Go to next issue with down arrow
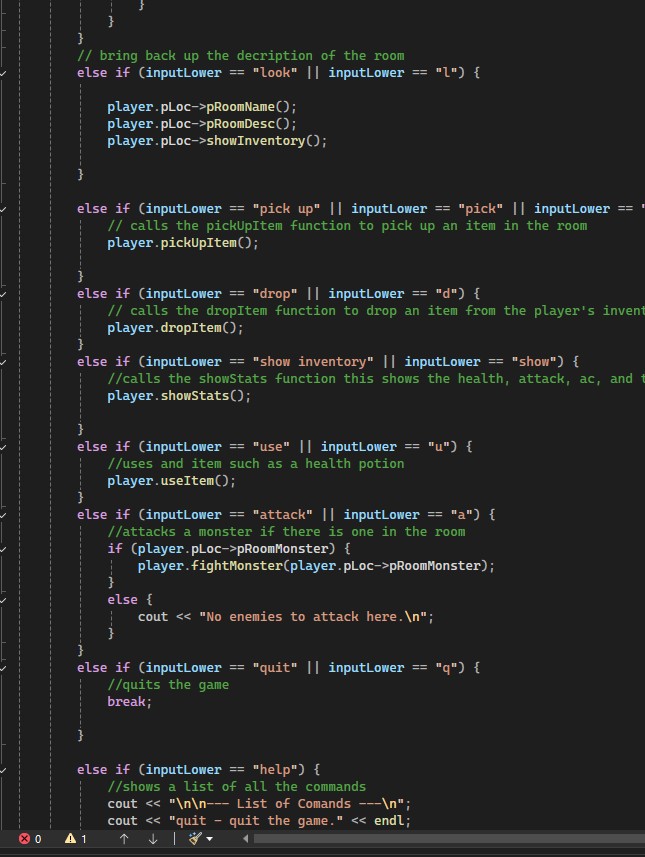Image resolution: width=645 pixels, height=857 pixels. click(153, 838)
